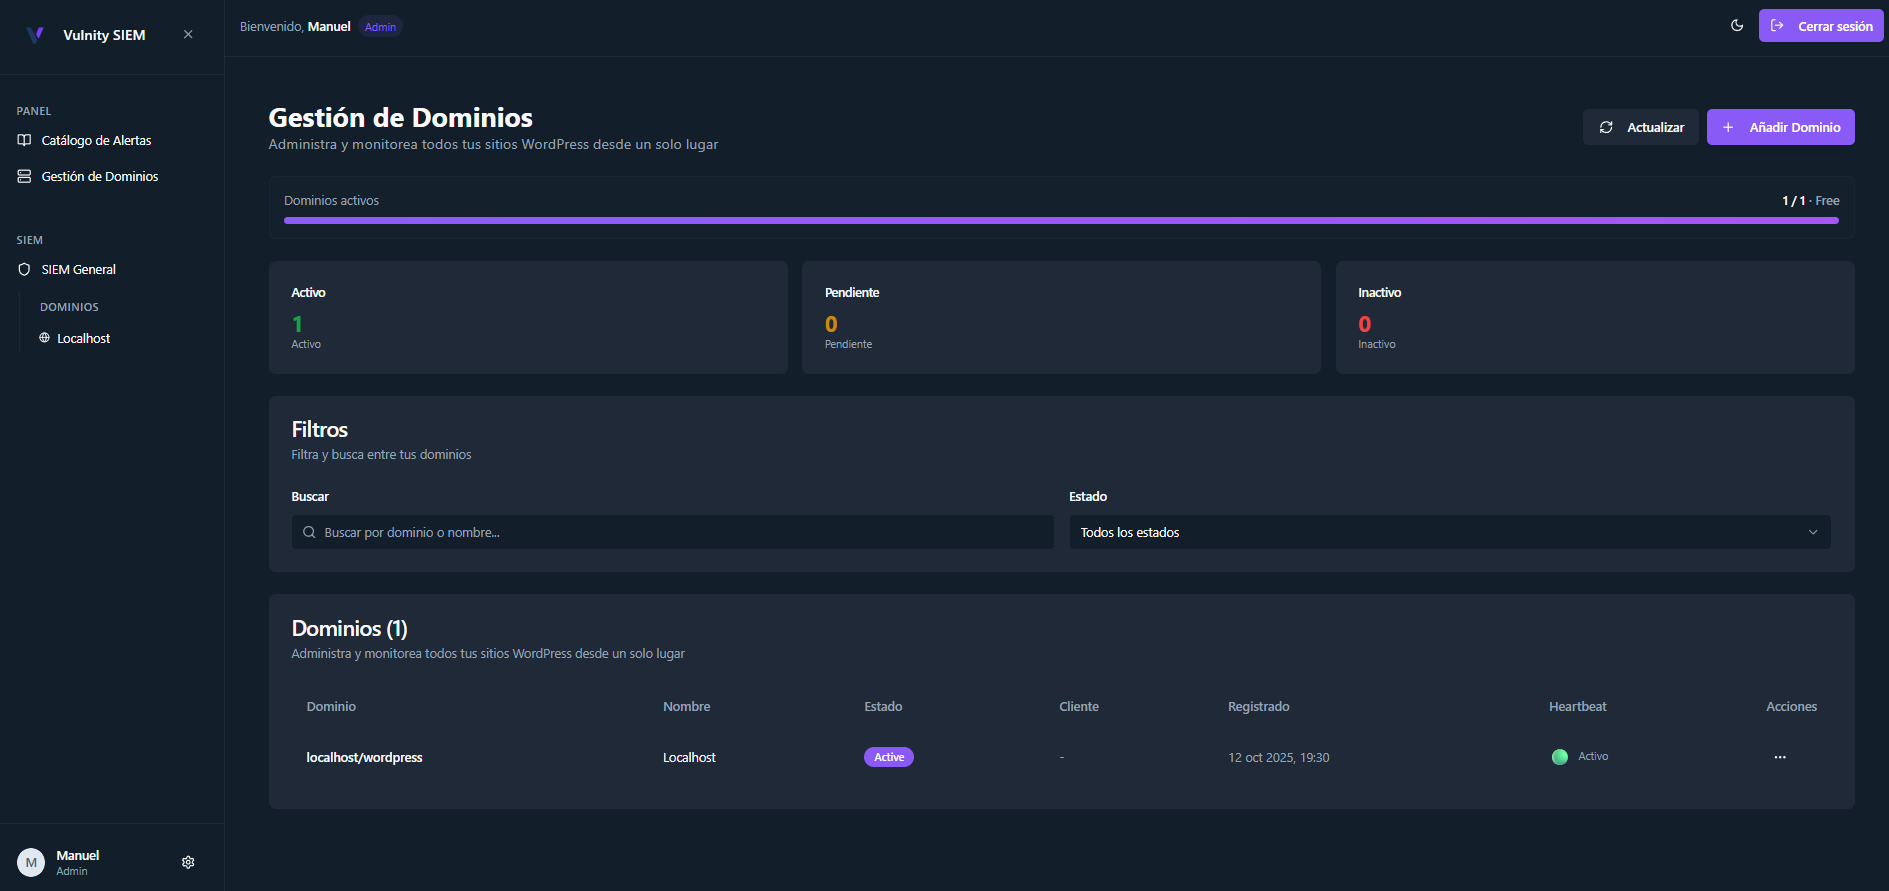
Task: Close the sidebar with the X icon
Action: coord(188,34)
